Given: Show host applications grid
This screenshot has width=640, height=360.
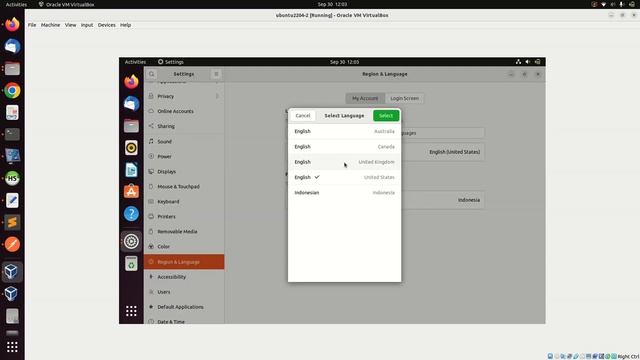Looking at the screenshot, I should pos(12,347).
